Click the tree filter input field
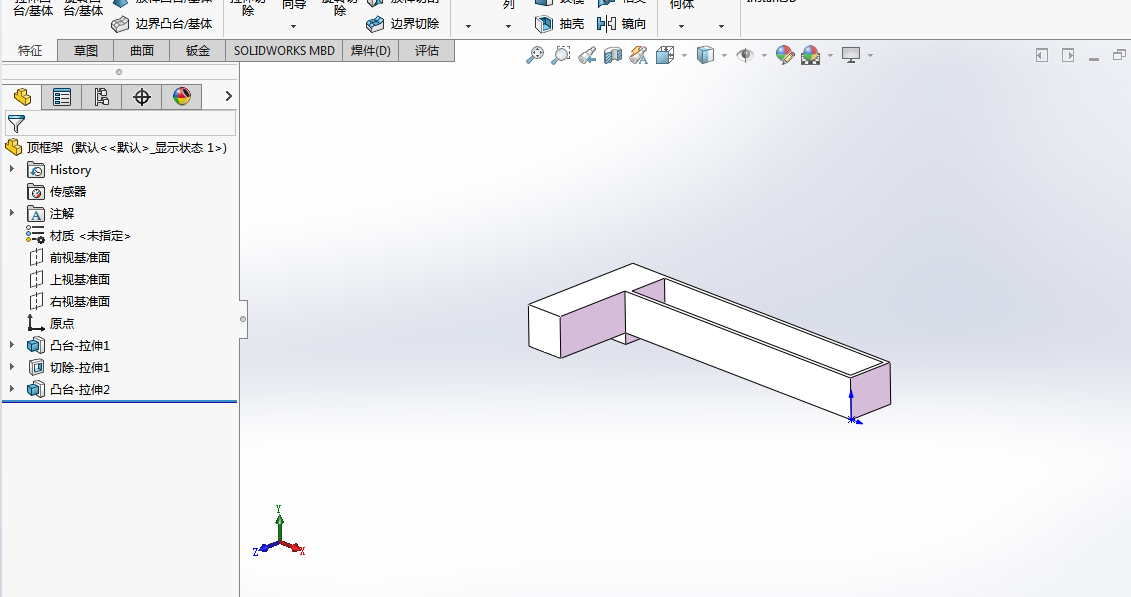The image size is (1131, 597). (121, 123)
